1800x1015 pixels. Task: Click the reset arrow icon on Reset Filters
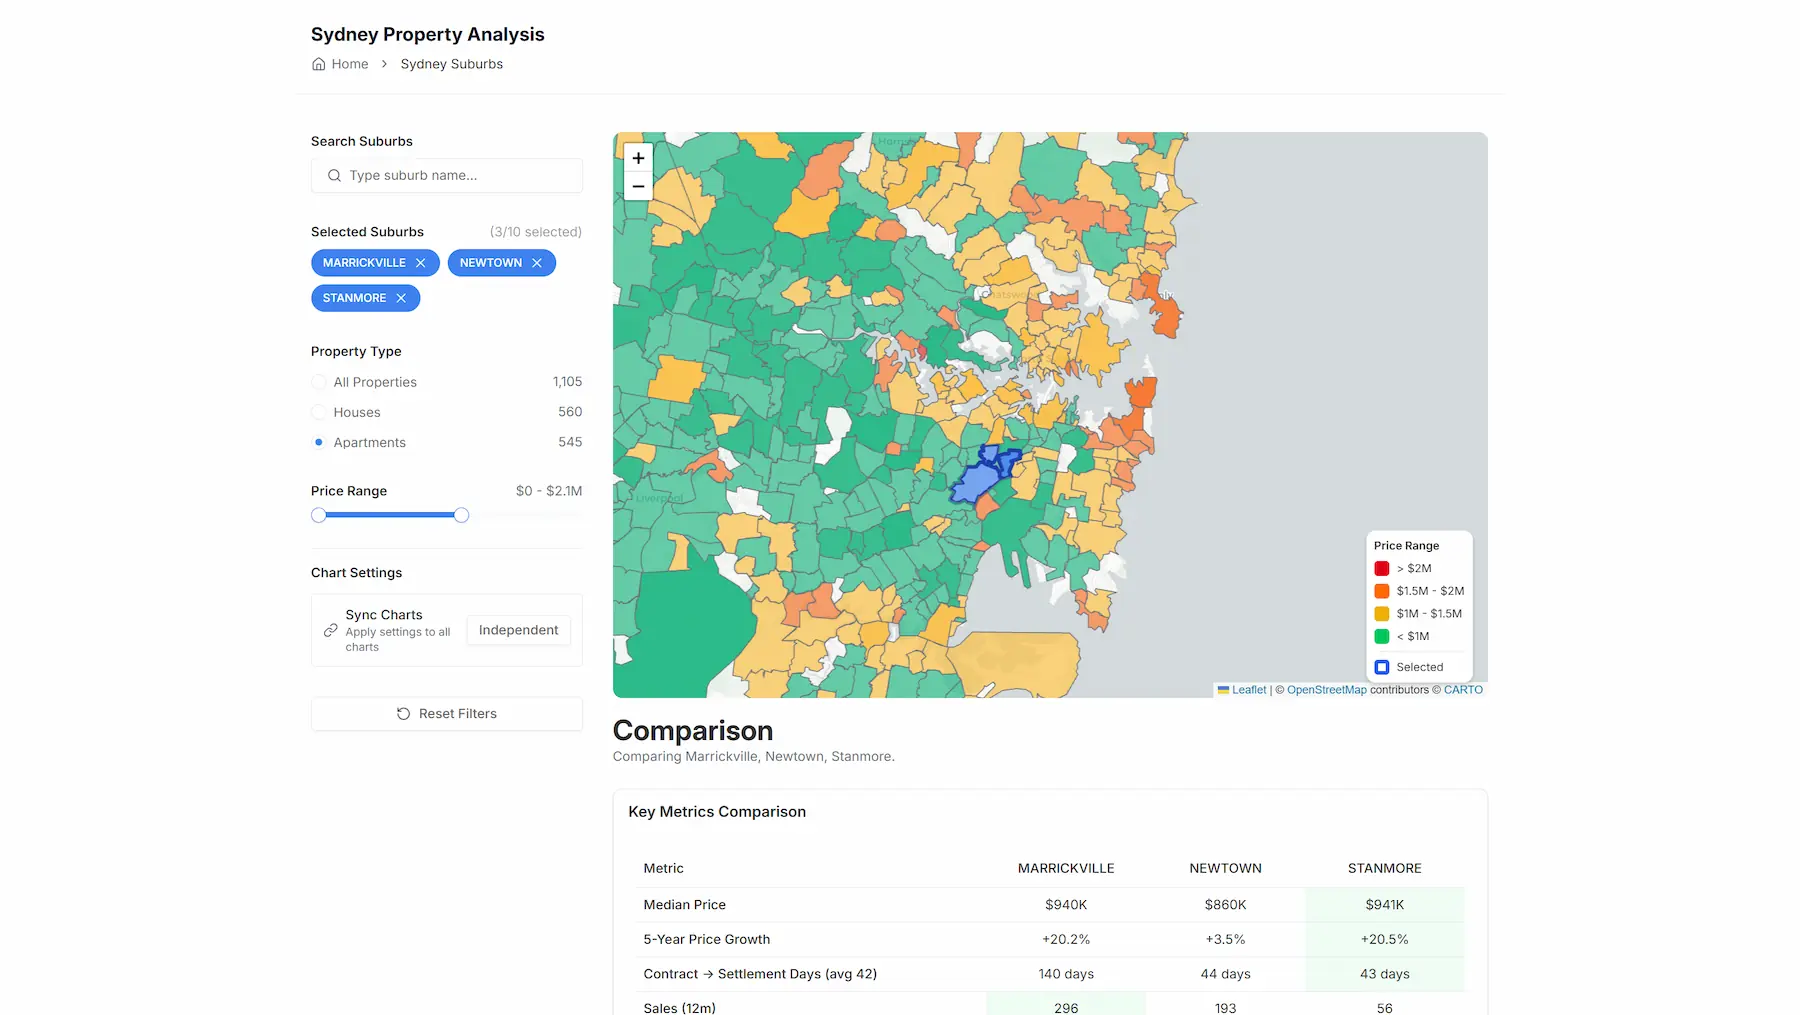pyautogui.click(x=404, y=713)
